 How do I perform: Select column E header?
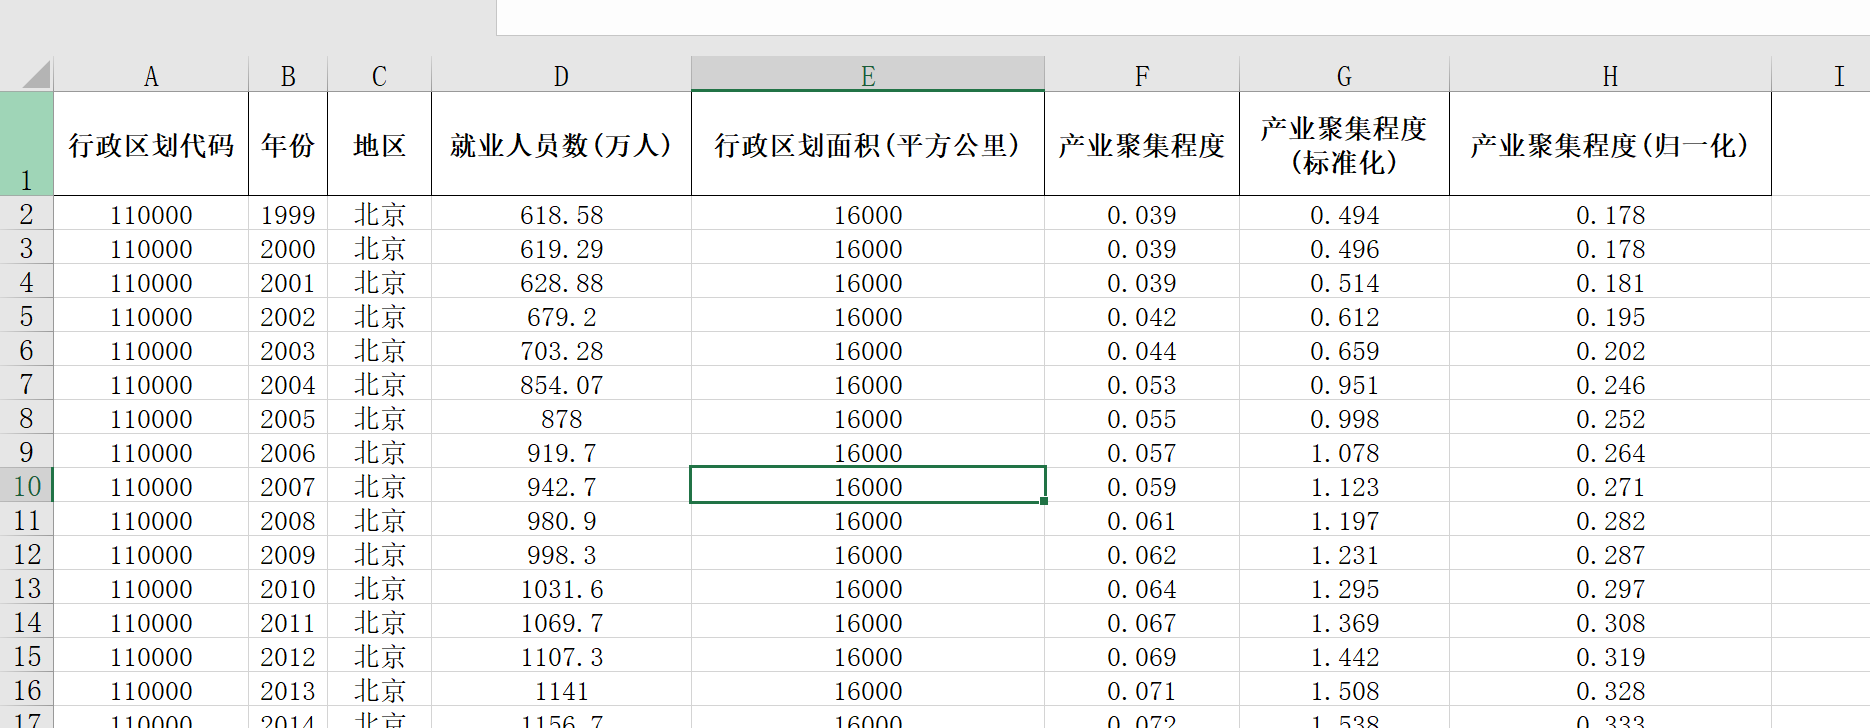tap(868, 76)
